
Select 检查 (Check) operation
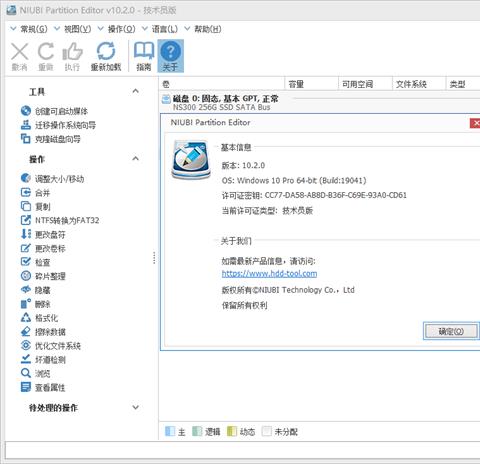35,262
